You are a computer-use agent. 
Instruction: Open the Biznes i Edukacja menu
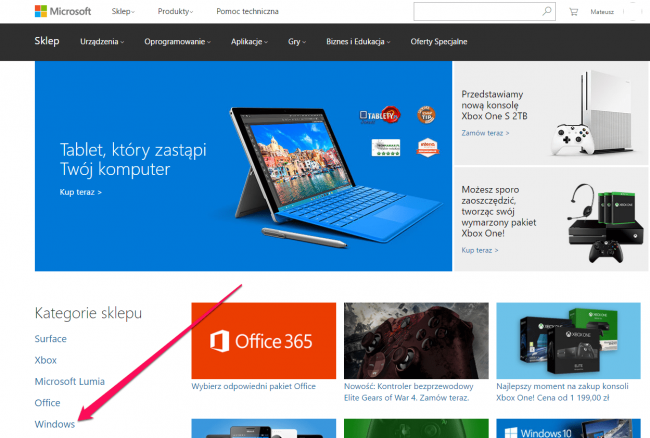358,41
